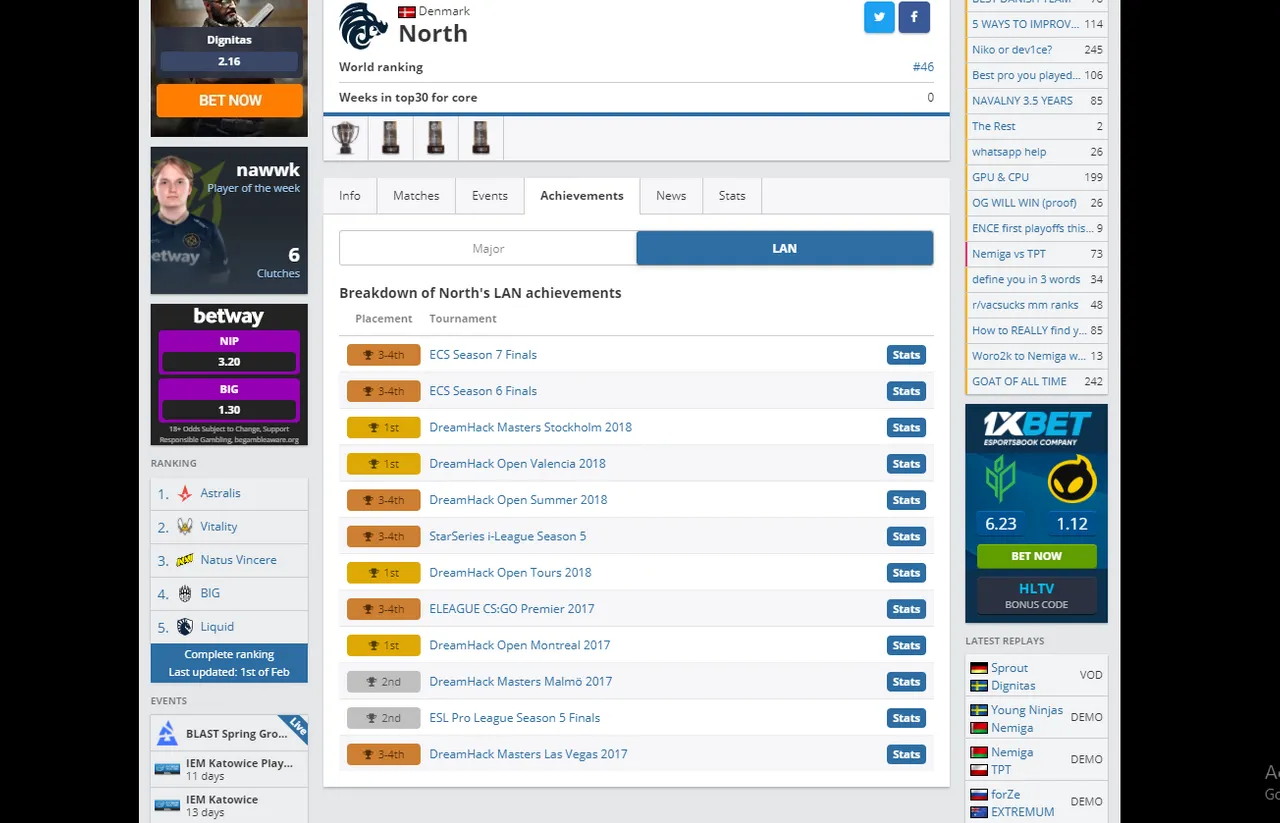Open Nemiga vs TPT demo replay
1280x823 pixels.
coord(1037,760)
